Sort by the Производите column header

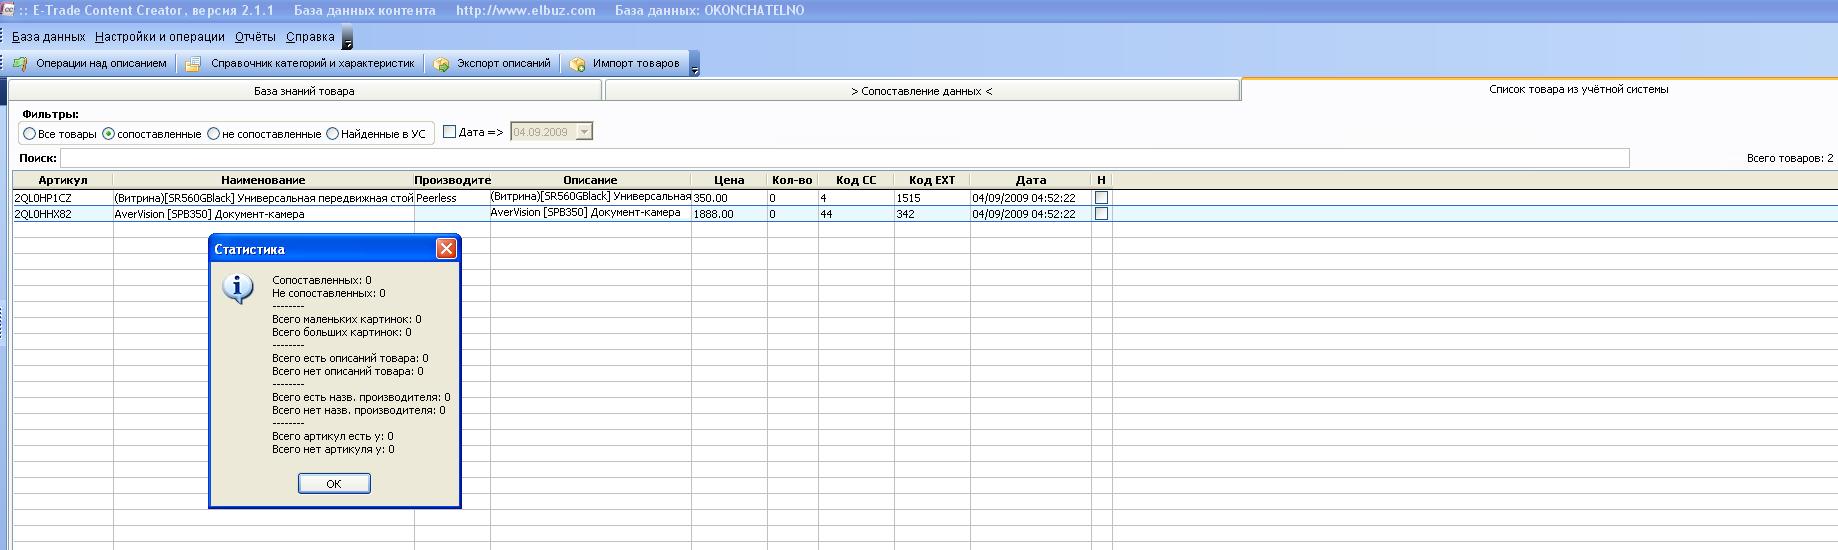tap(452, 180)
